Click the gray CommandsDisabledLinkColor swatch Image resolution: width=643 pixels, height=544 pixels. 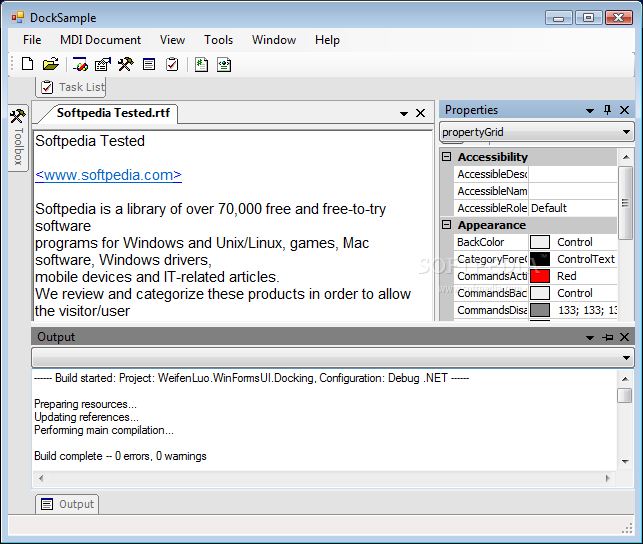click(540, 310)
